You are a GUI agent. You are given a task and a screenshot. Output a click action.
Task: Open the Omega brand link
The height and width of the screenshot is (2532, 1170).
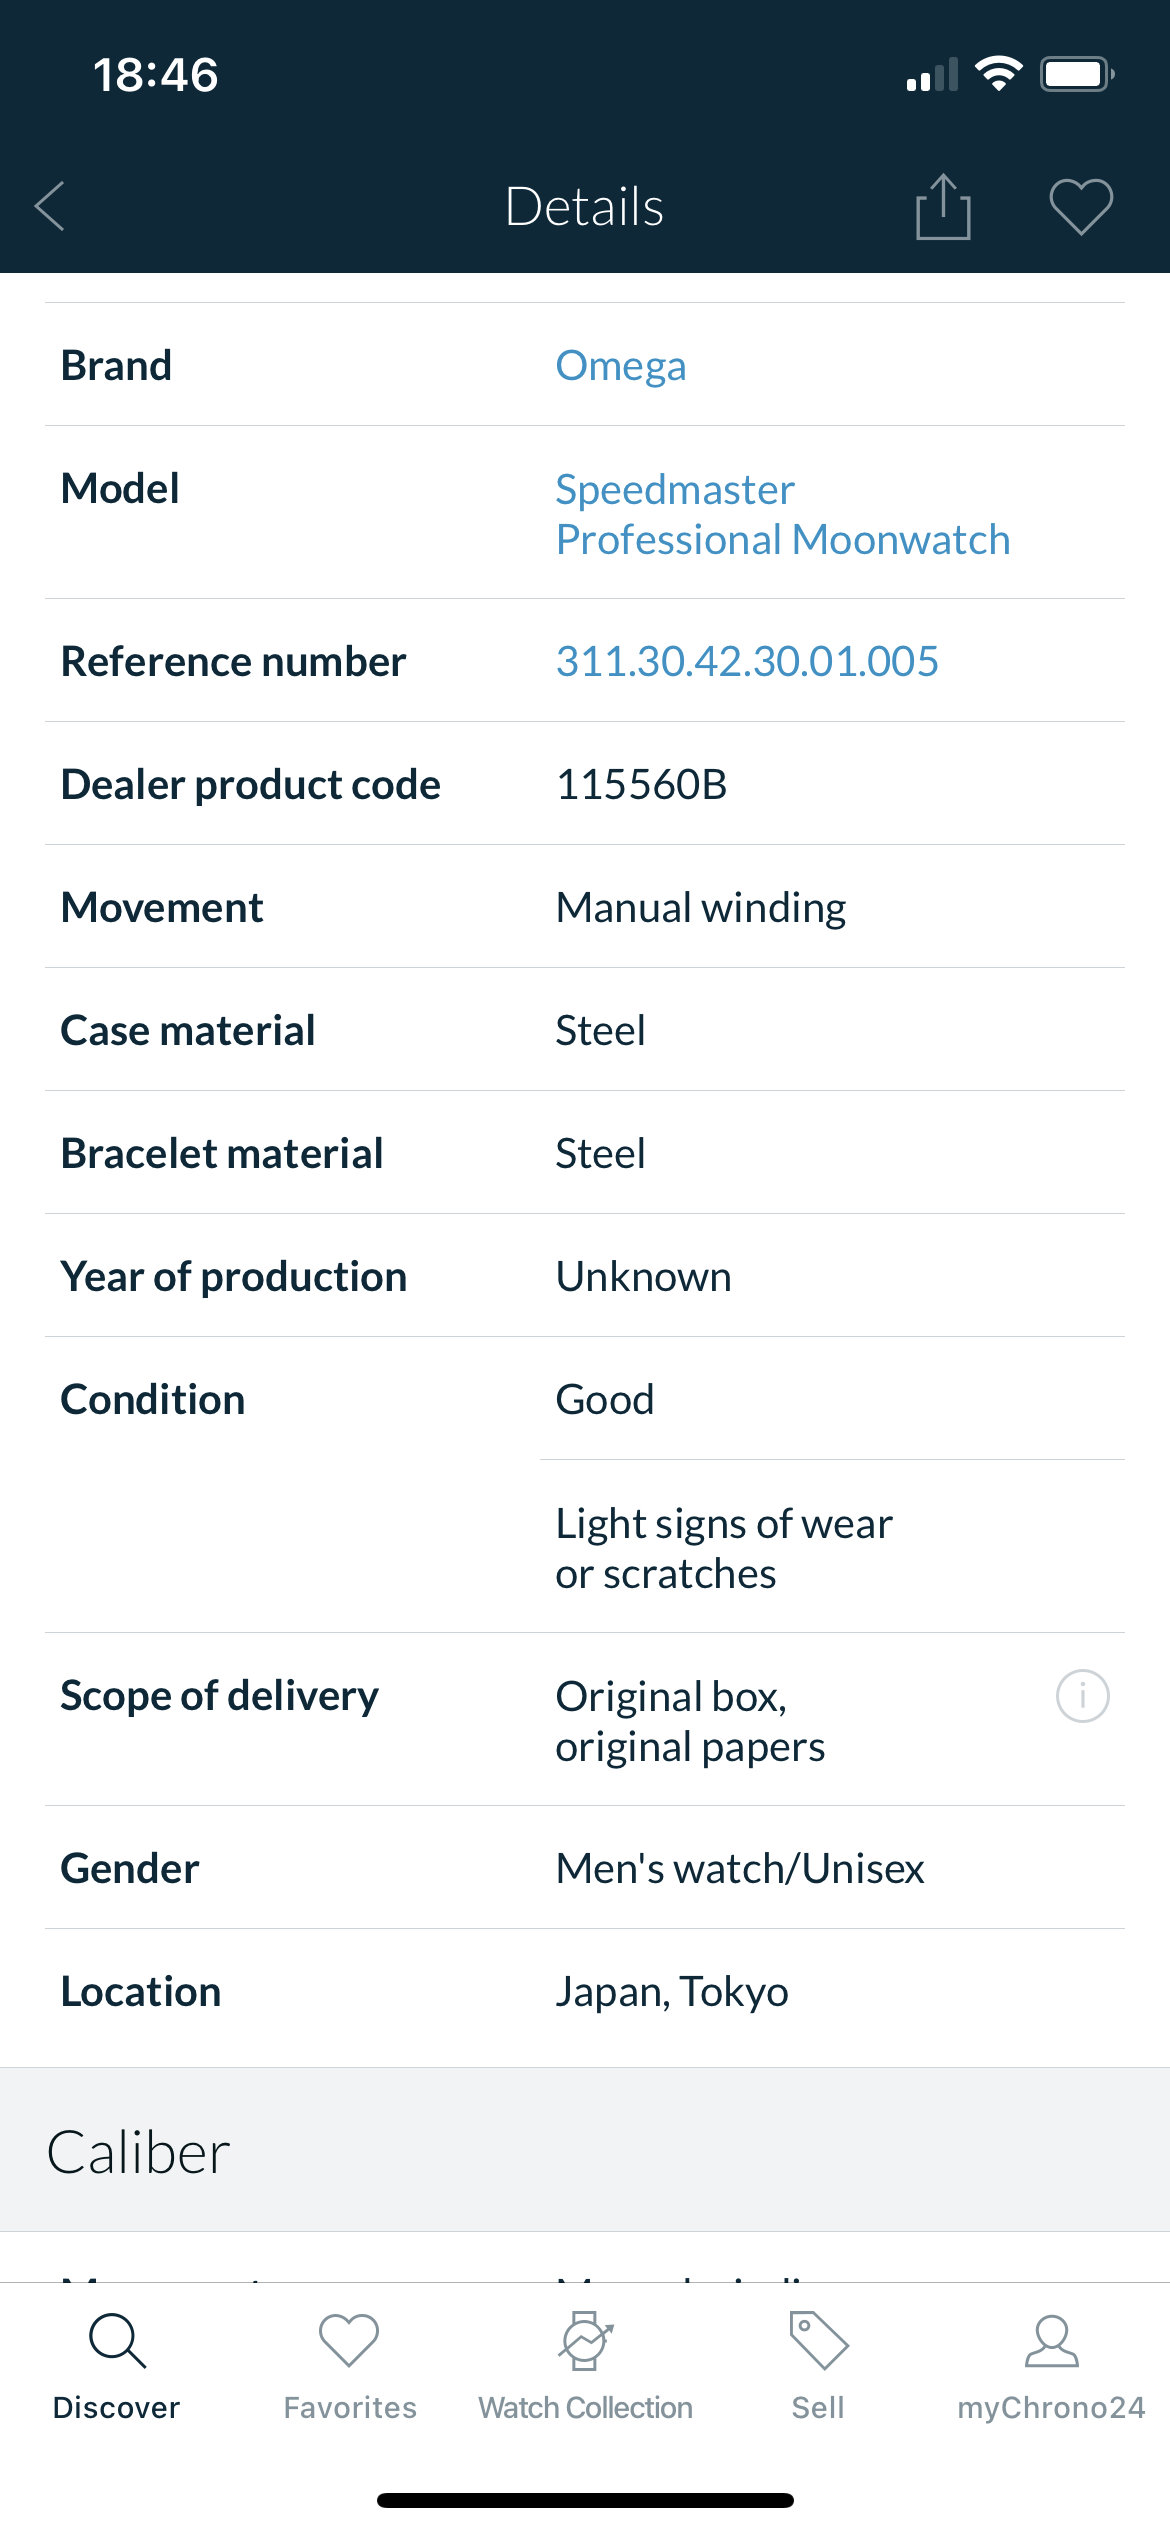tap(621, 366)
